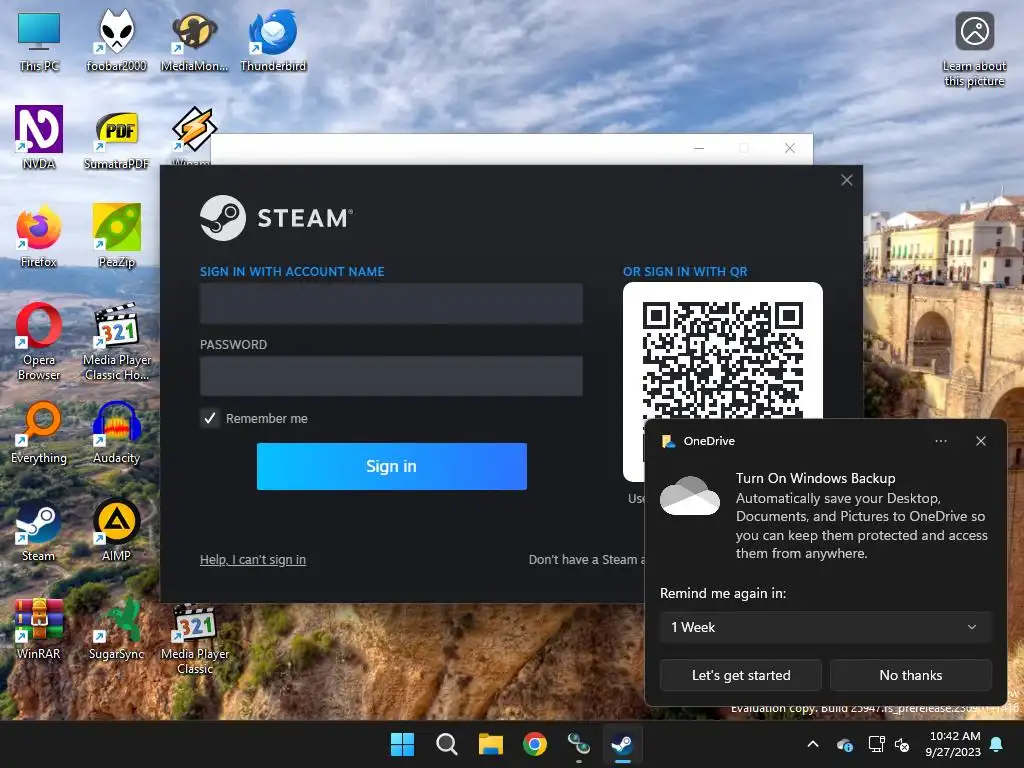Open MediaMonkey desktop shortcut
1024x768 pixels.
click(x=194, y=40)
